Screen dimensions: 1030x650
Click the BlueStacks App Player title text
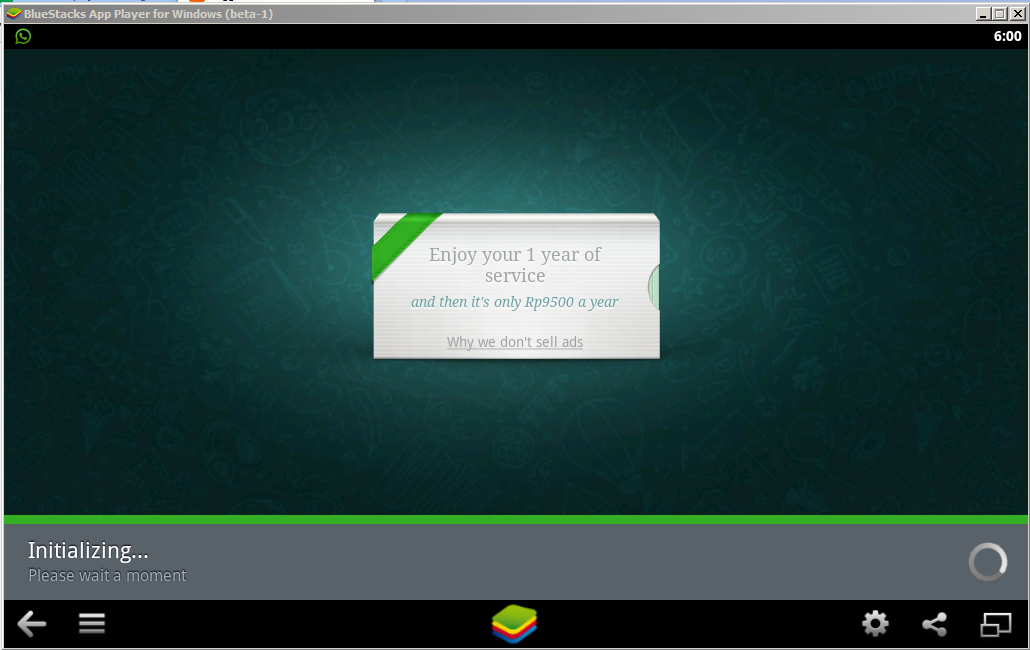(x=148, y=14)
